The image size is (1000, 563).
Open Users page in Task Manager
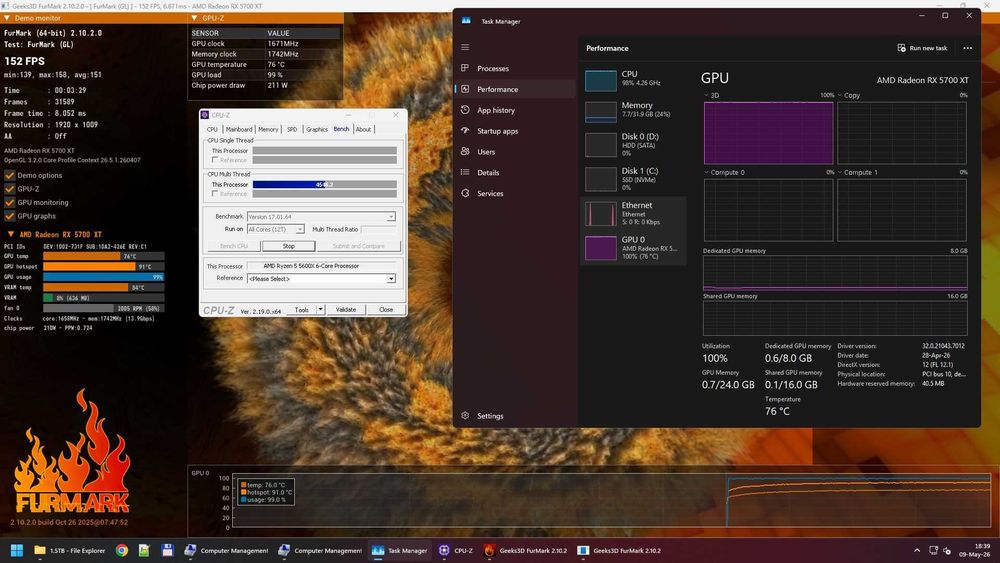pos(486,152)
